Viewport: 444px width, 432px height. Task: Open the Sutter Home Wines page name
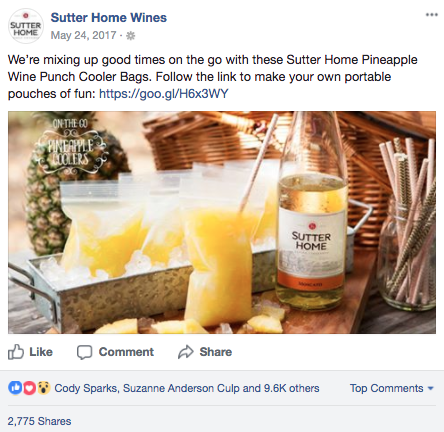[109, 17]
